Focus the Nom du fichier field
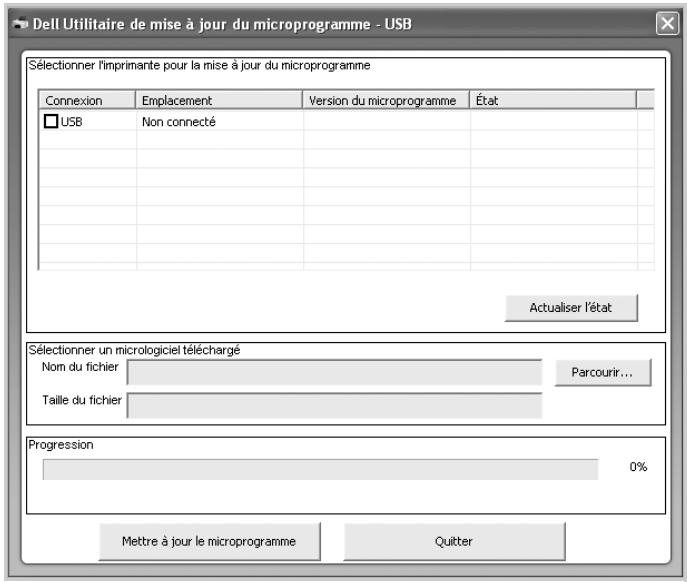The image size is (687, 582). click(x=334, y=372)
